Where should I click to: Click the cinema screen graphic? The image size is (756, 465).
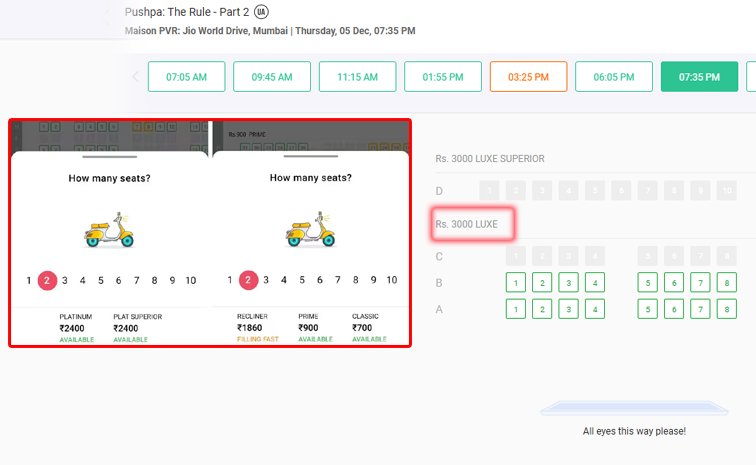634,408
